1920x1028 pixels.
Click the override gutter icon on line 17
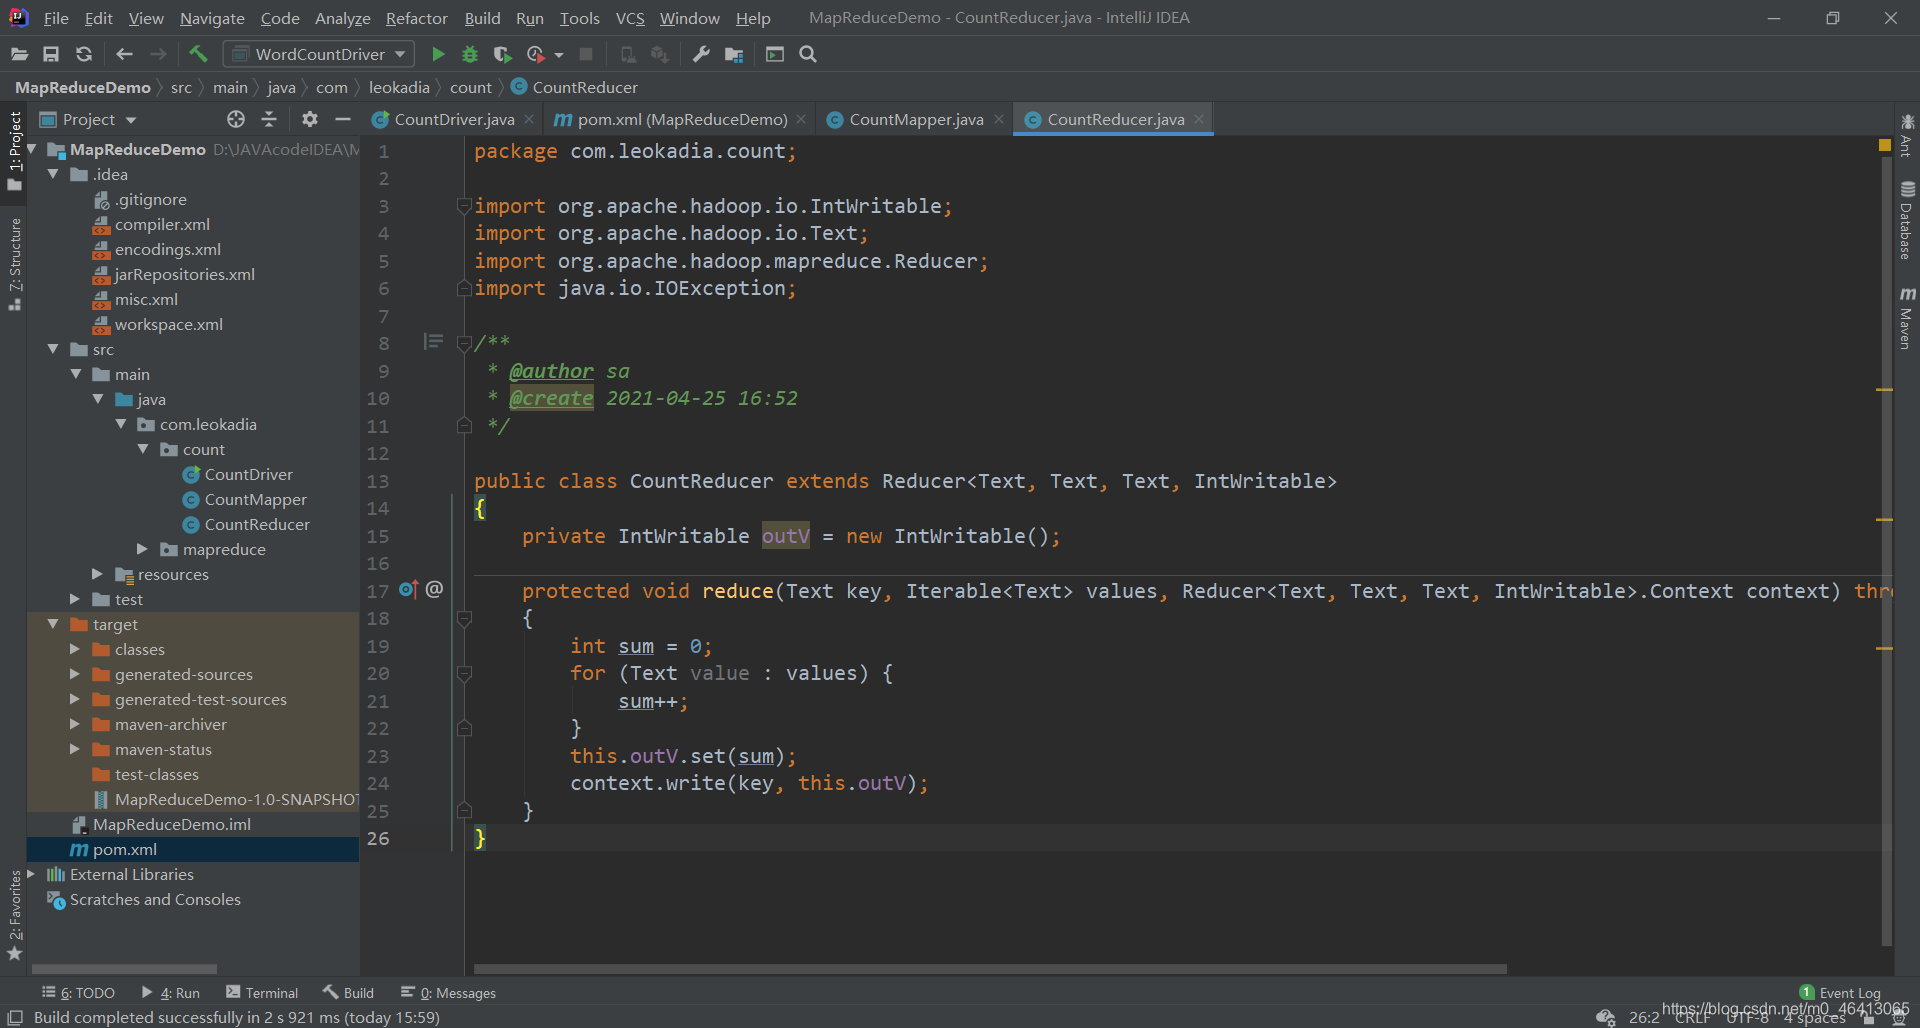pyautogui.click(x=408, y=590)
